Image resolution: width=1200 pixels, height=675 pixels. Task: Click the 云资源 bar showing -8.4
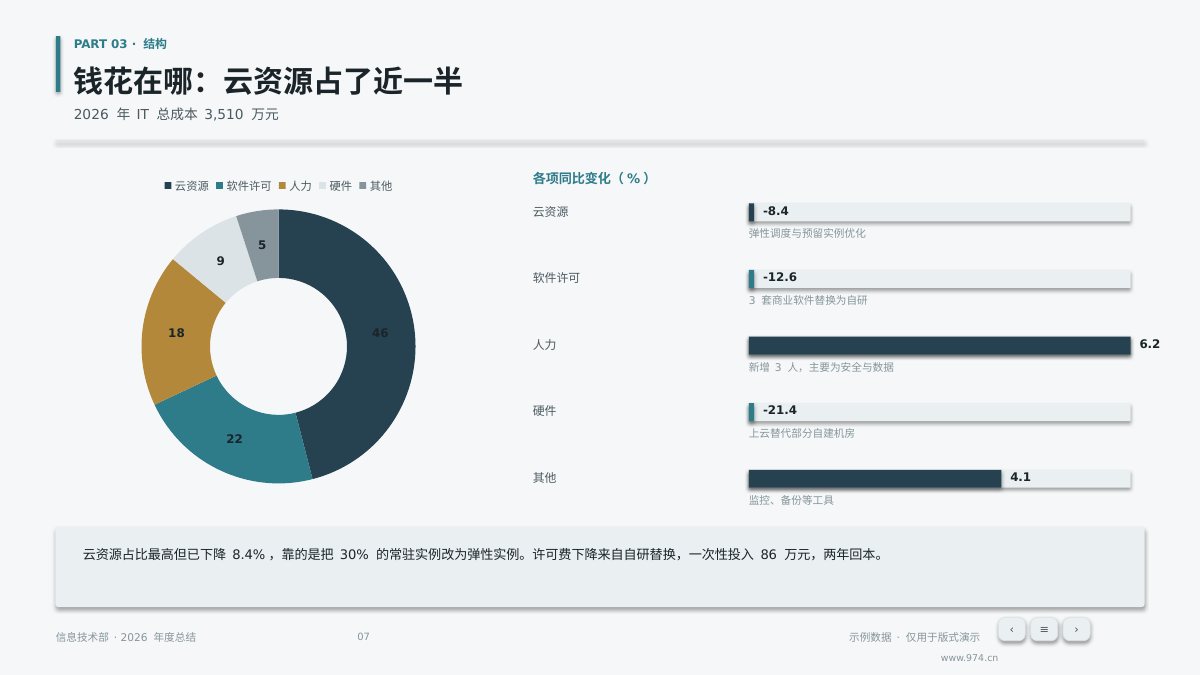(x=940, y=212)
